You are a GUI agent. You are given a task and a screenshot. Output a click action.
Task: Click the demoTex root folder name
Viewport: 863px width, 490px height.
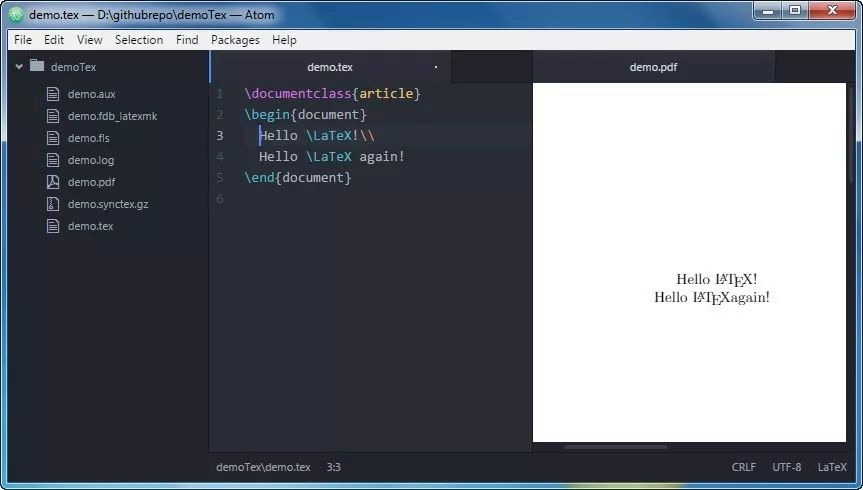[73, 67]
